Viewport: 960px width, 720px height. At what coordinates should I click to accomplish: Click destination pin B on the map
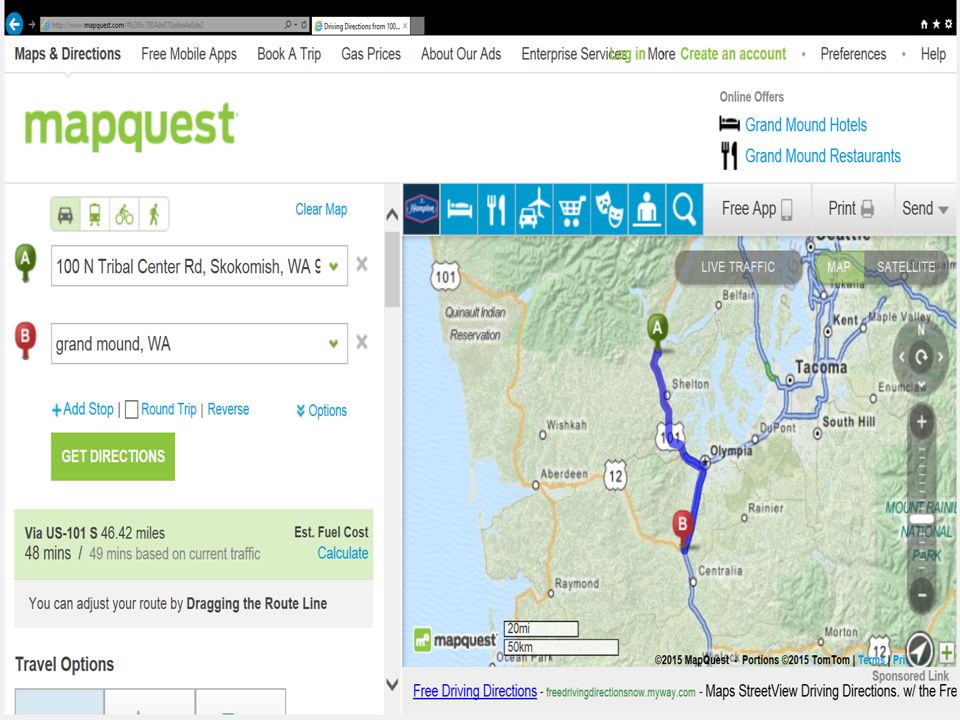click(683, 528)
